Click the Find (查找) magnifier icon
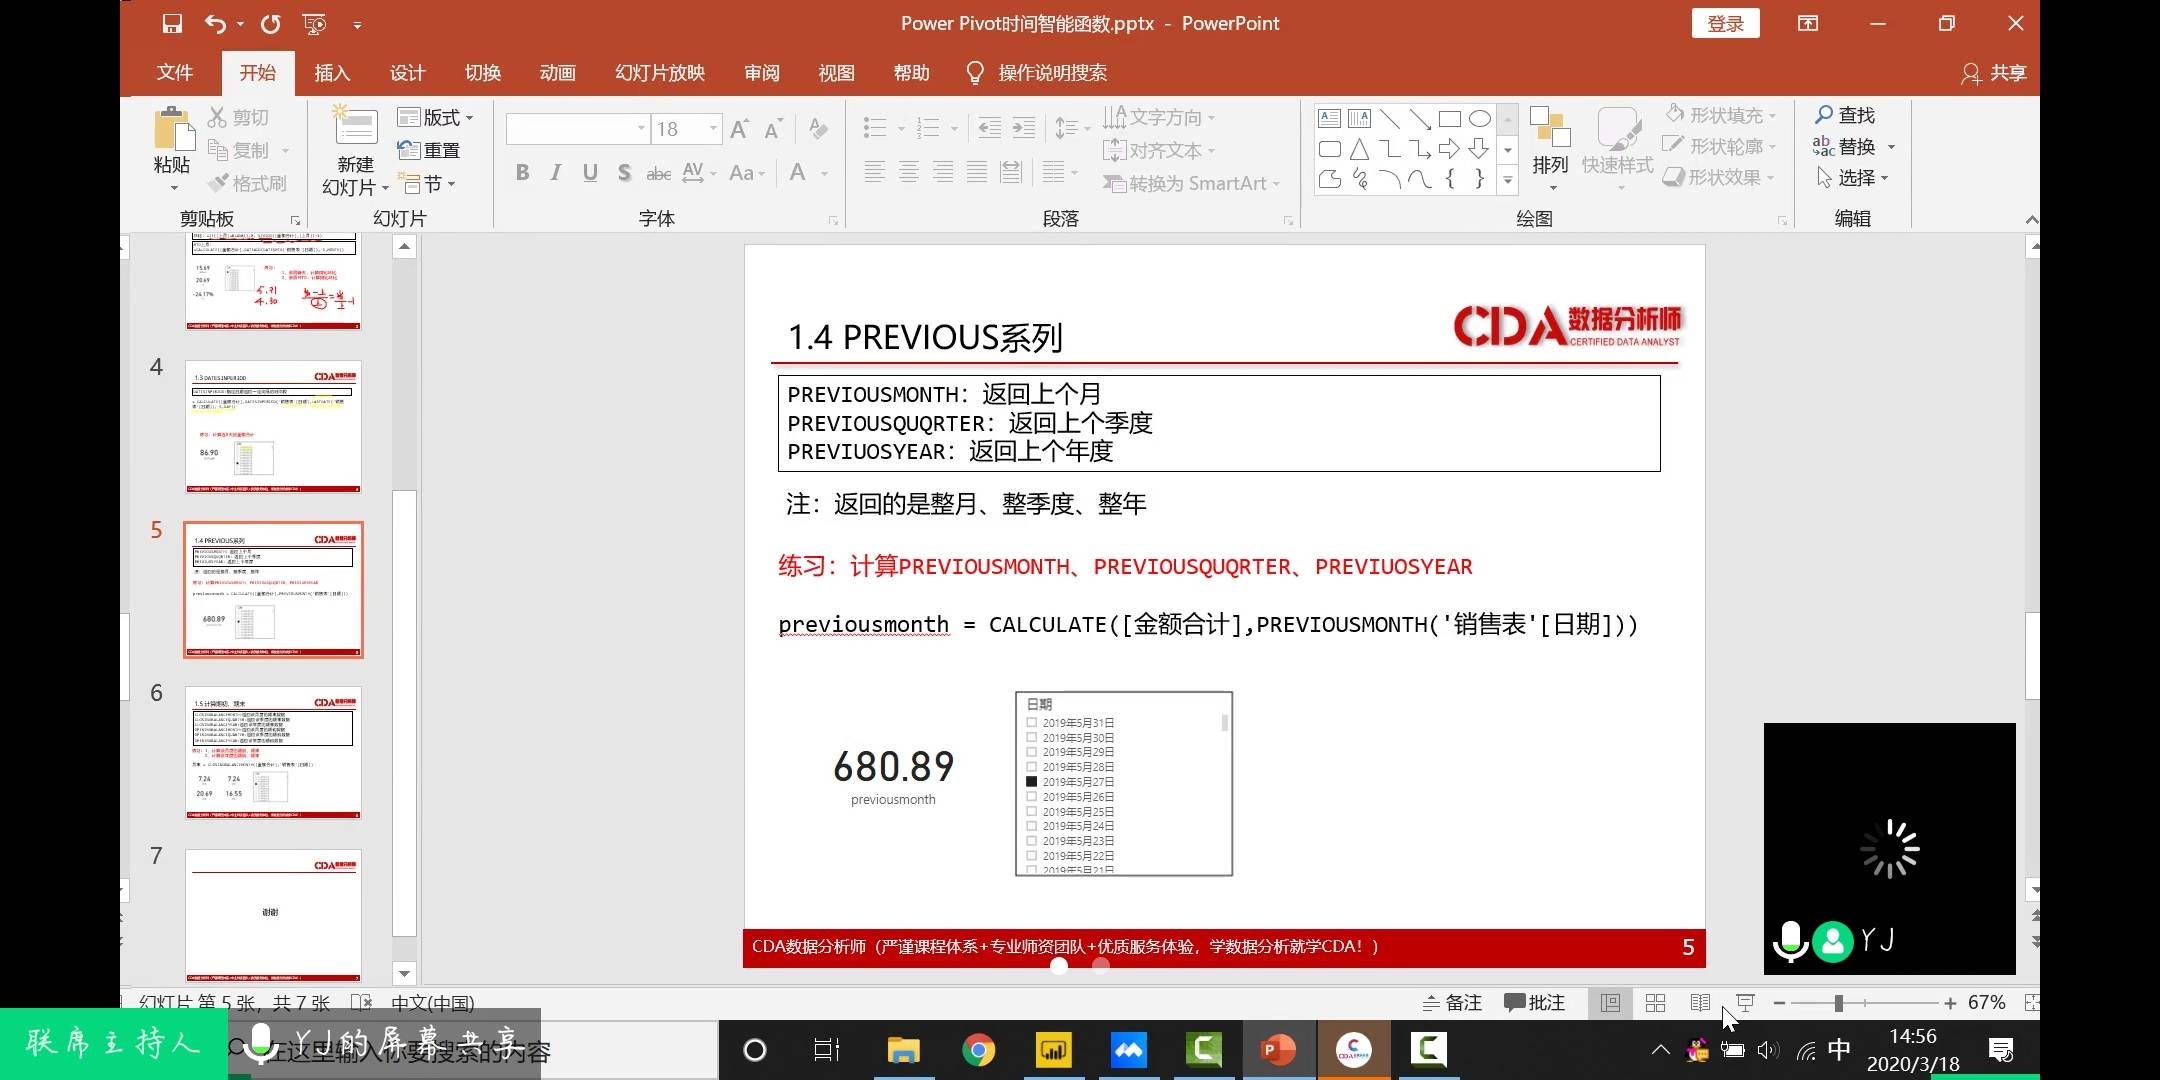 click(x=1824, y=115)
